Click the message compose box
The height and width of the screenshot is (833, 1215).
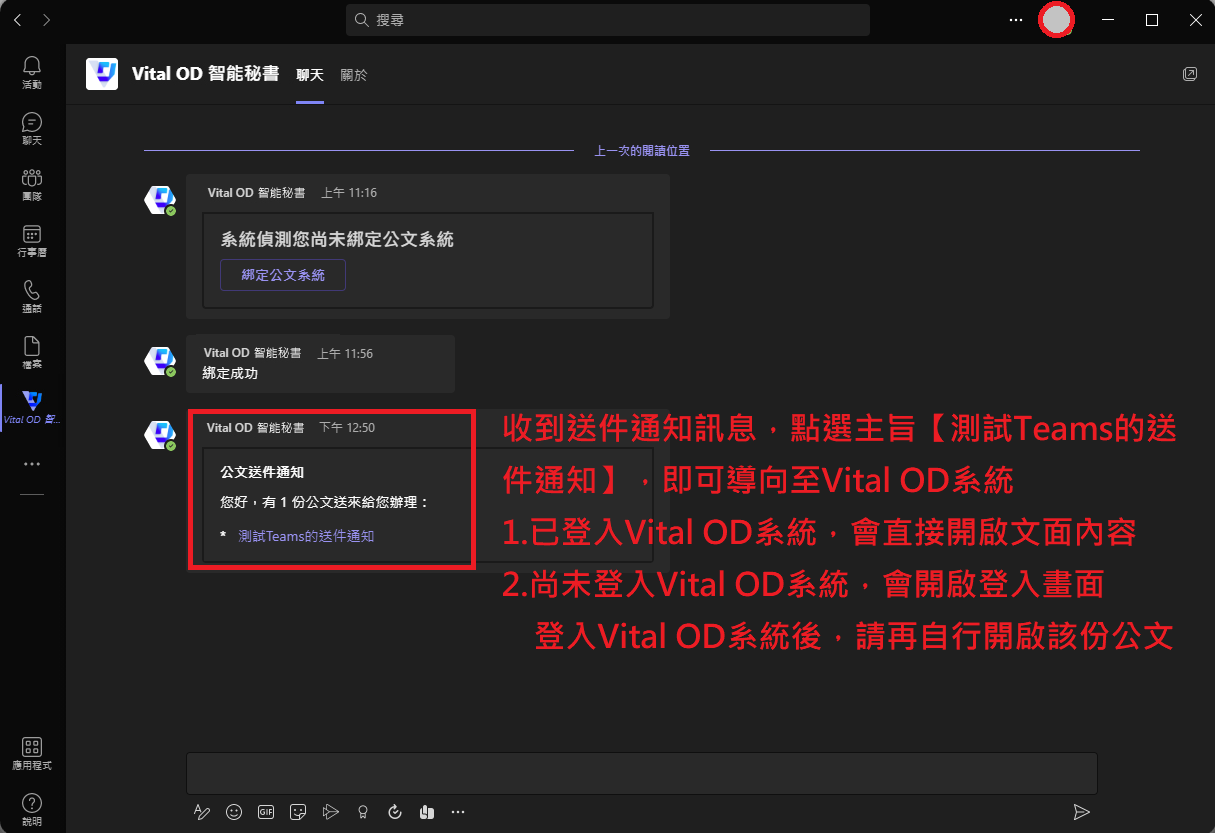click(x=641, y=773)
